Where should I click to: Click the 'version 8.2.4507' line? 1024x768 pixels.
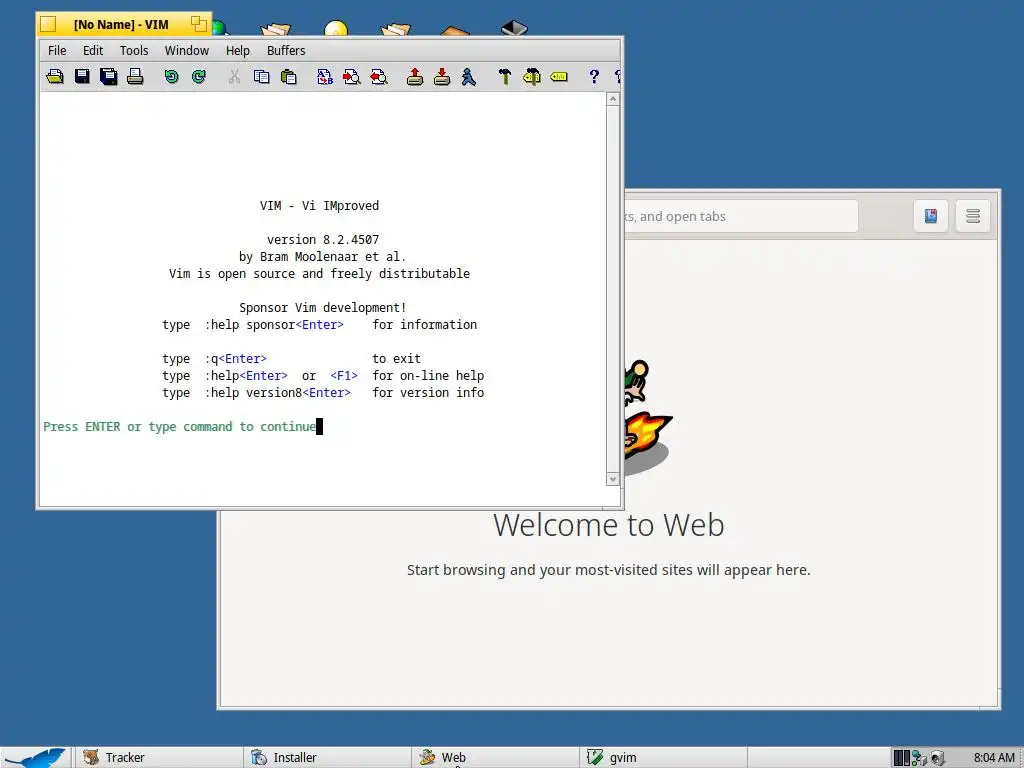click(x=323, y=240)
